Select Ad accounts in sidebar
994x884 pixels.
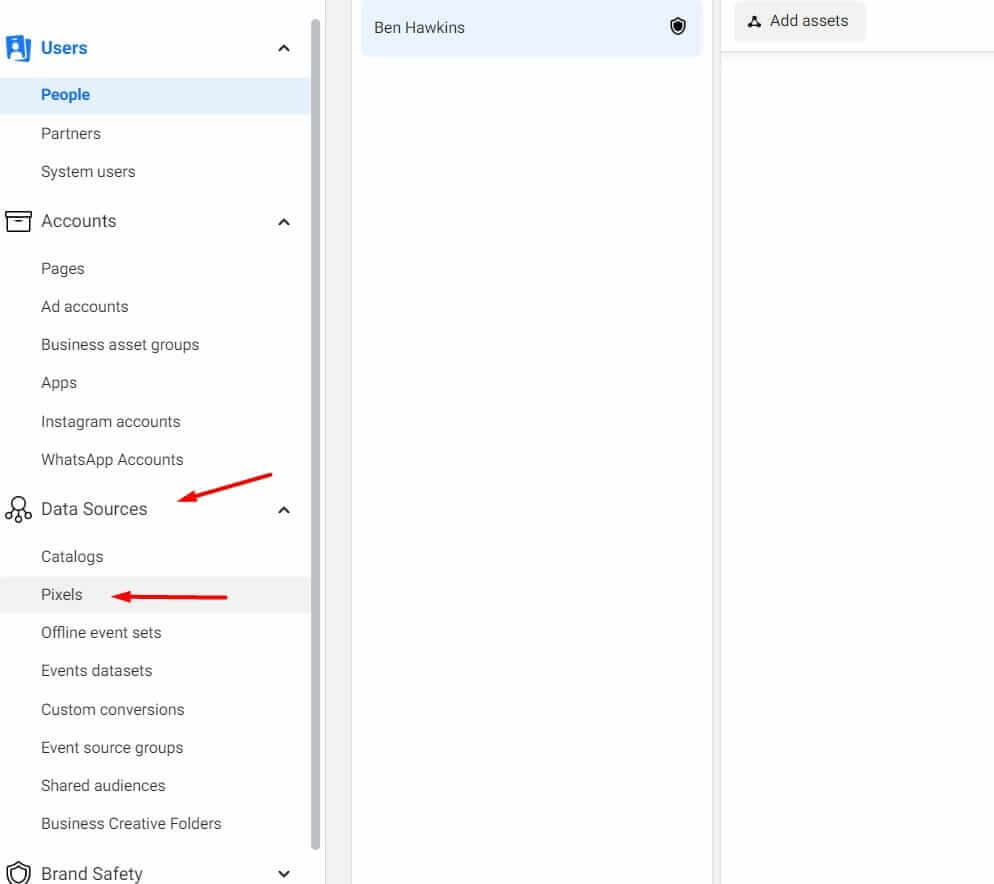click(84, 307)
